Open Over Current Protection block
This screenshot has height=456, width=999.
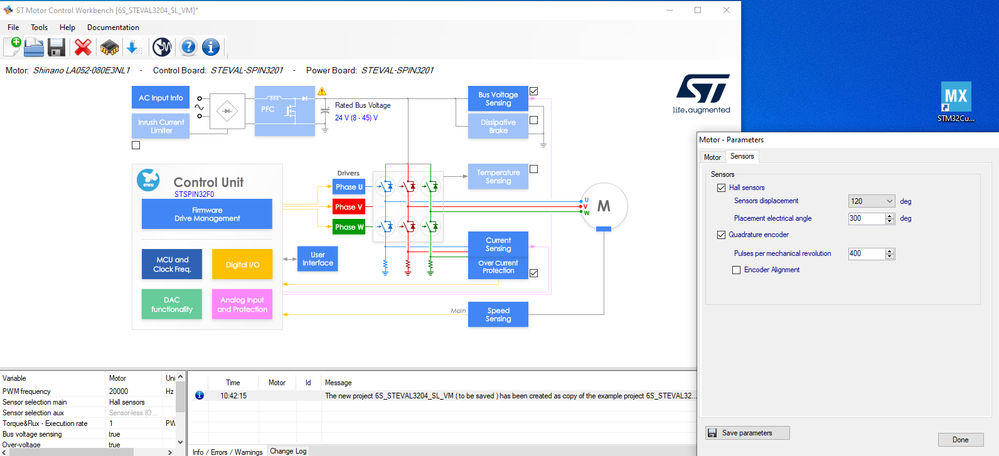tap(498, 267)
